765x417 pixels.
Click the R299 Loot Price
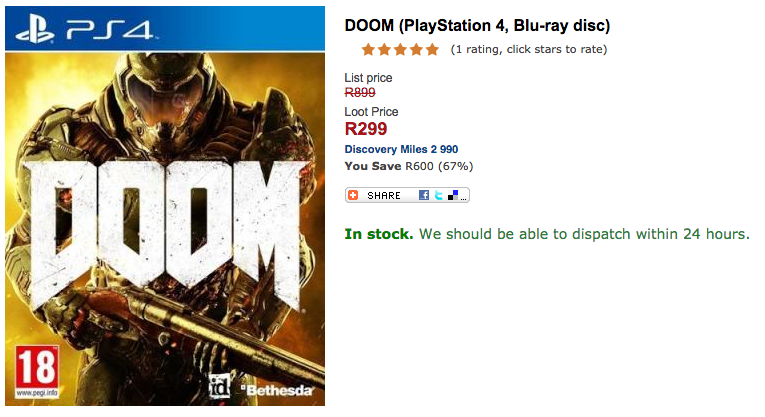point(366,128)
